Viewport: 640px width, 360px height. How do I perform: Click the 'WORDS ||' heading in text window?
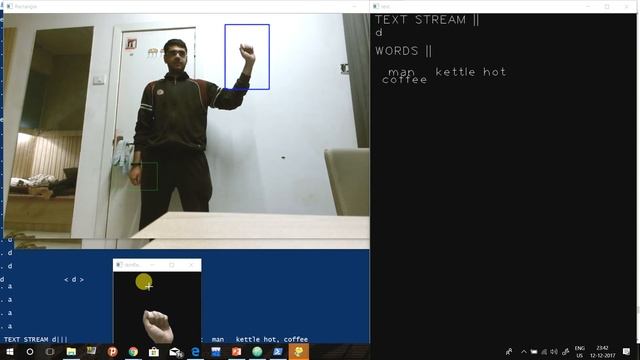(403, 51)
